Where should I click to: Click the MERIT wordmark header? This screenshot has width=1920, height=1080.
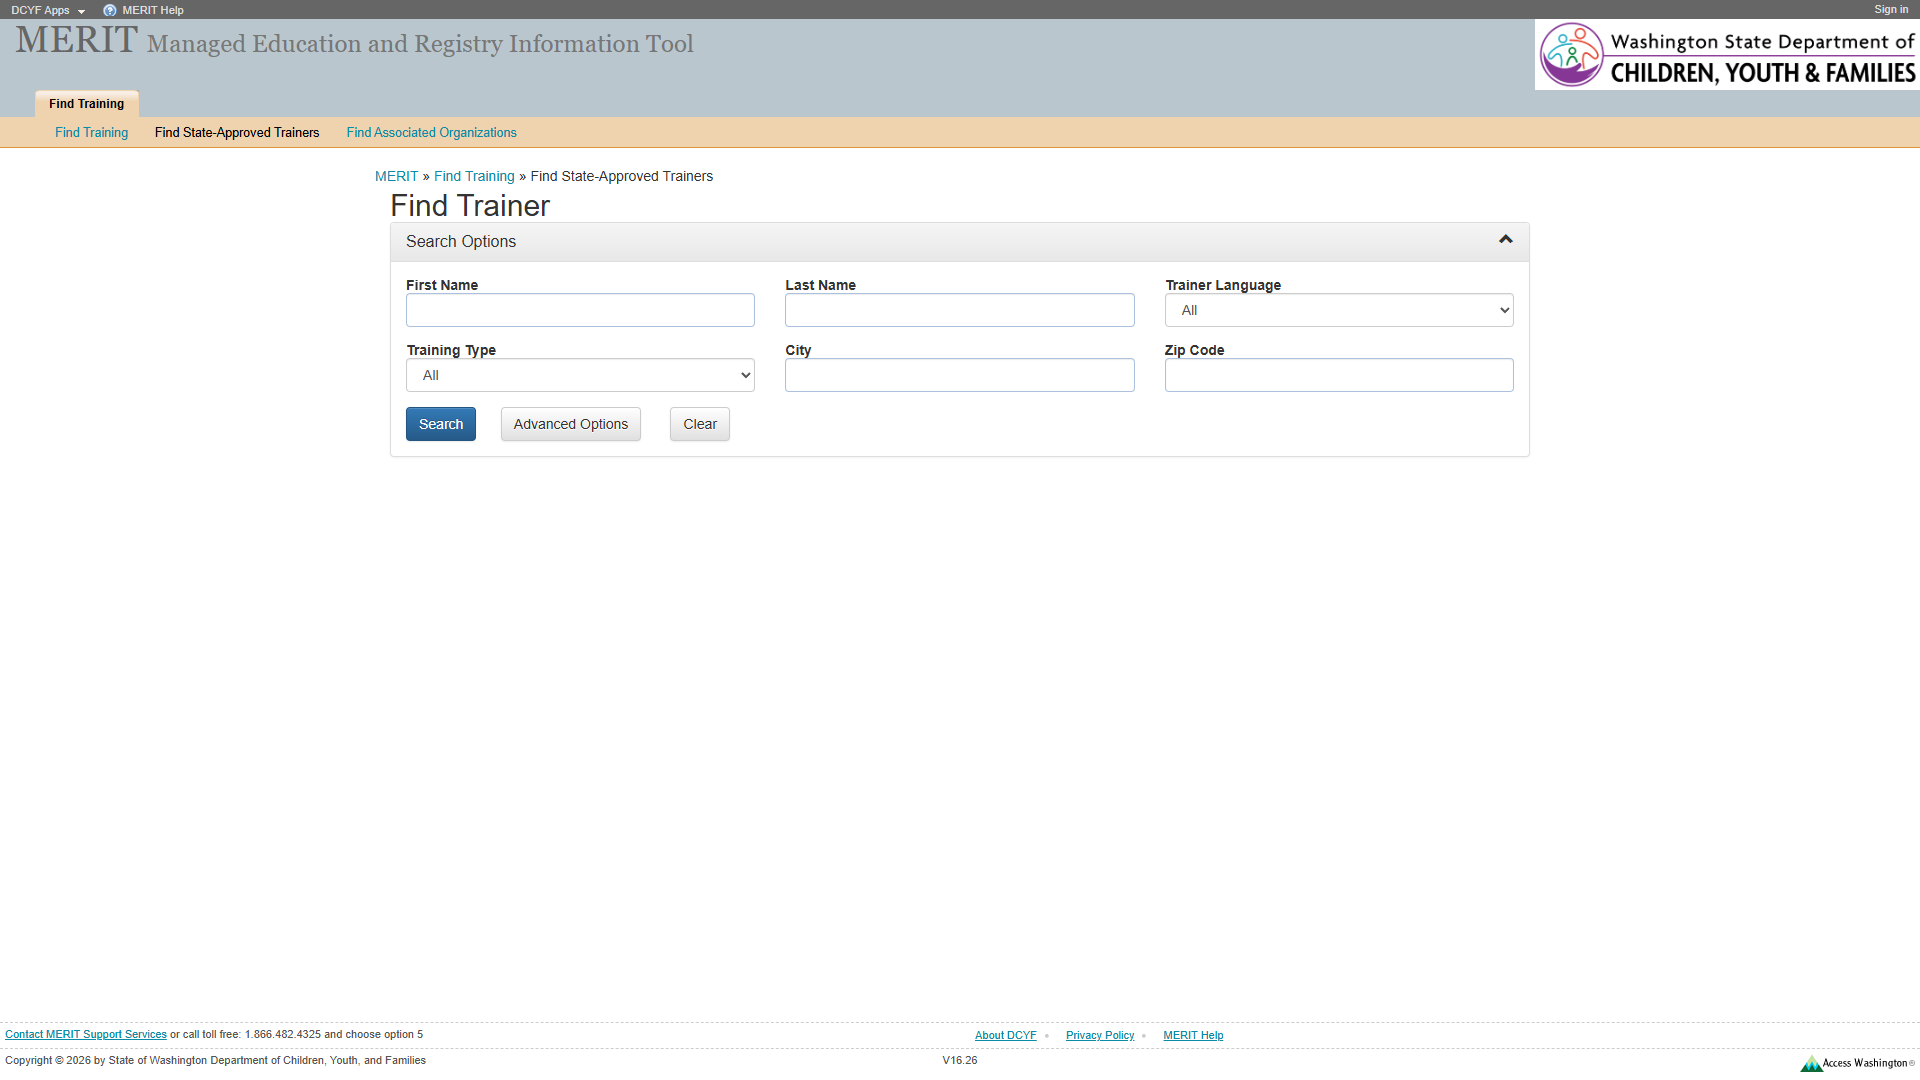pos(75,40)
